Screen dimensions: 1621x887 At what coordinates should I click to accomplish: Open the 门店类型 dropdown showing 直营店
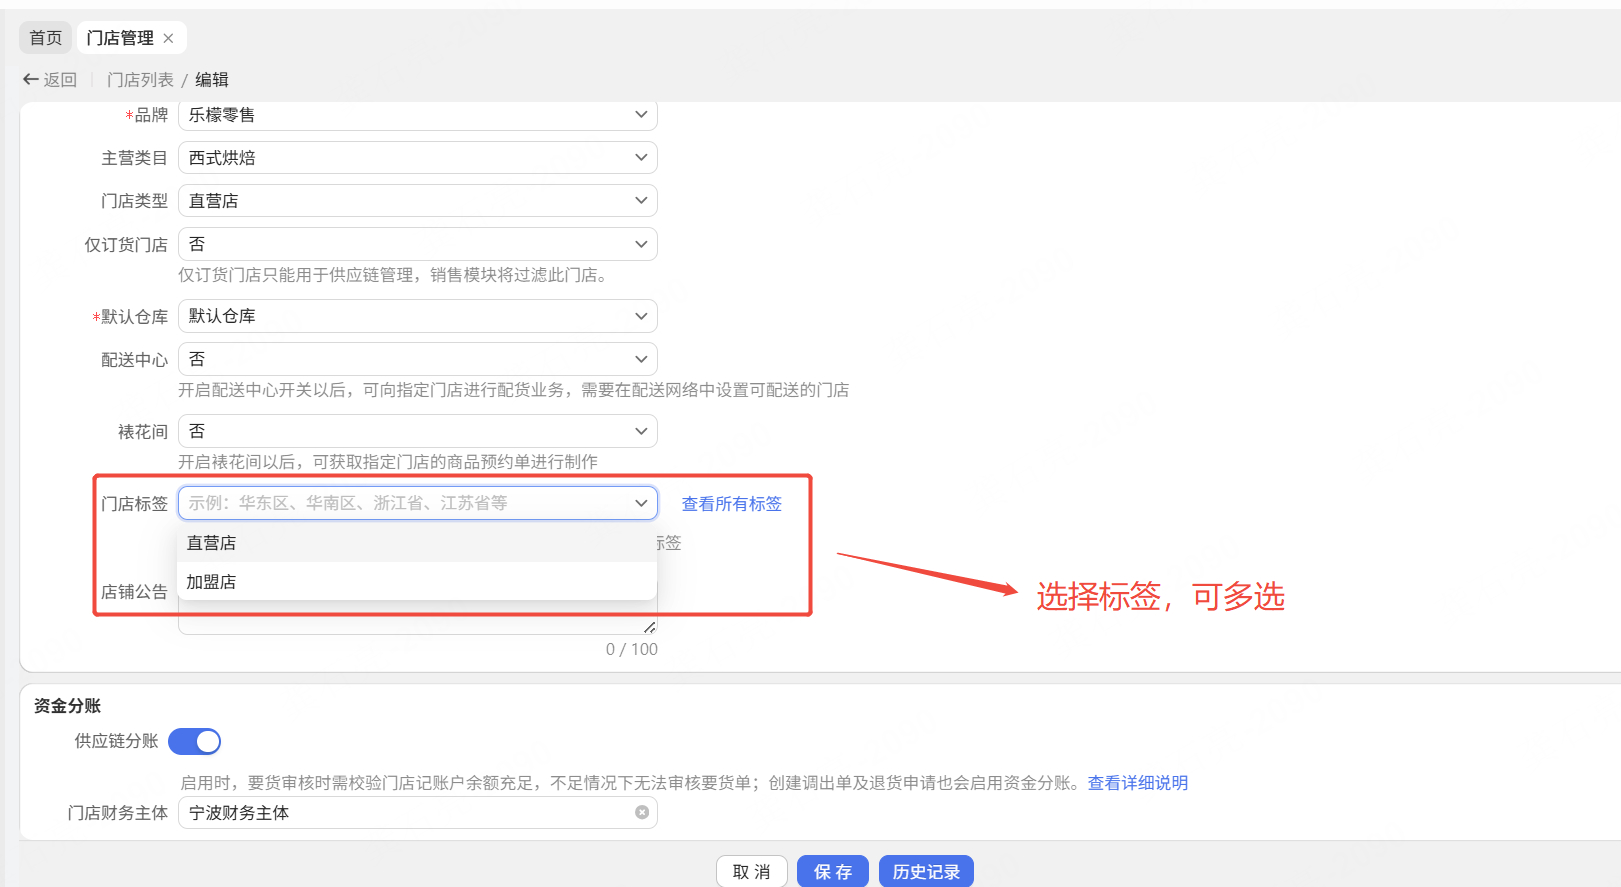point(418,201)
